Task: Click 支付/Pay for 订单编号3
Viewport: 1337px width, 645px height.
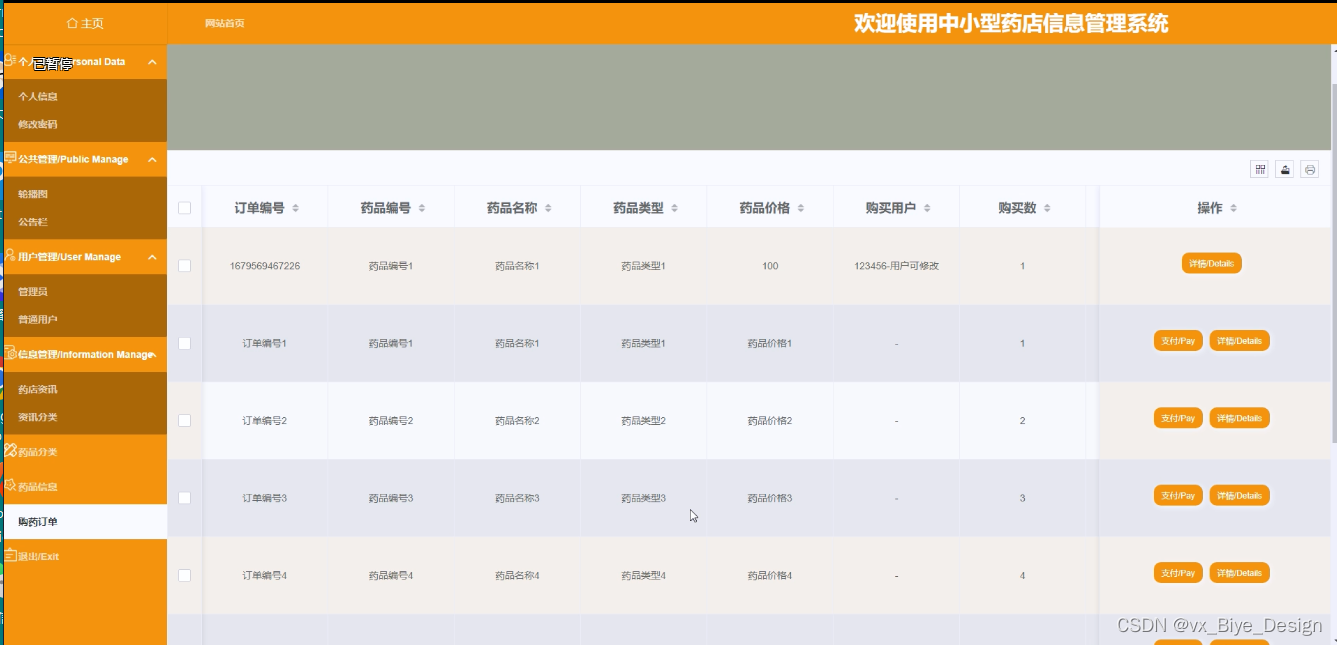Action: 1178,496
